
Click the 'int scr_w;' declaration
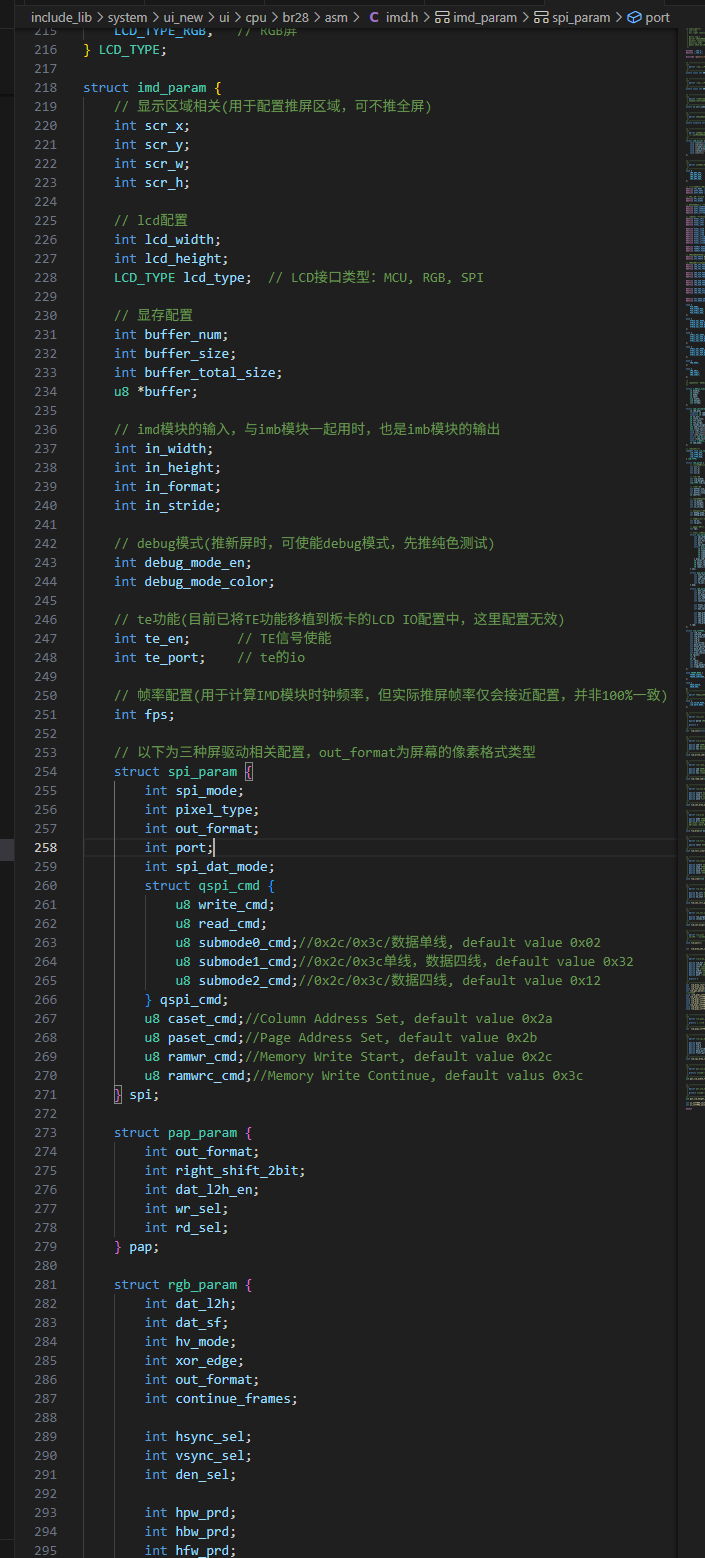point(152,163)
